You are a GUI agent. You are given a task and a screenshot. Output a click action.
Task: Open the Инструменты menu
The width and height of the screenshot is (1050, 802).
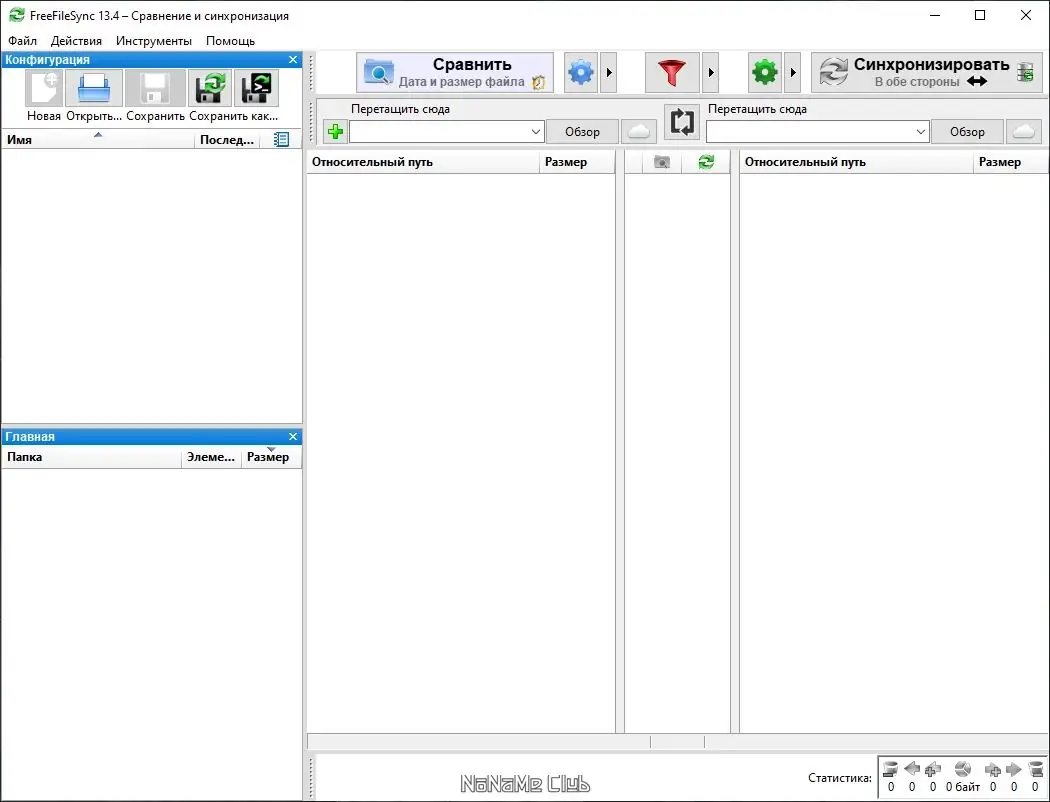pyautogui.click(x=154, y=41)
